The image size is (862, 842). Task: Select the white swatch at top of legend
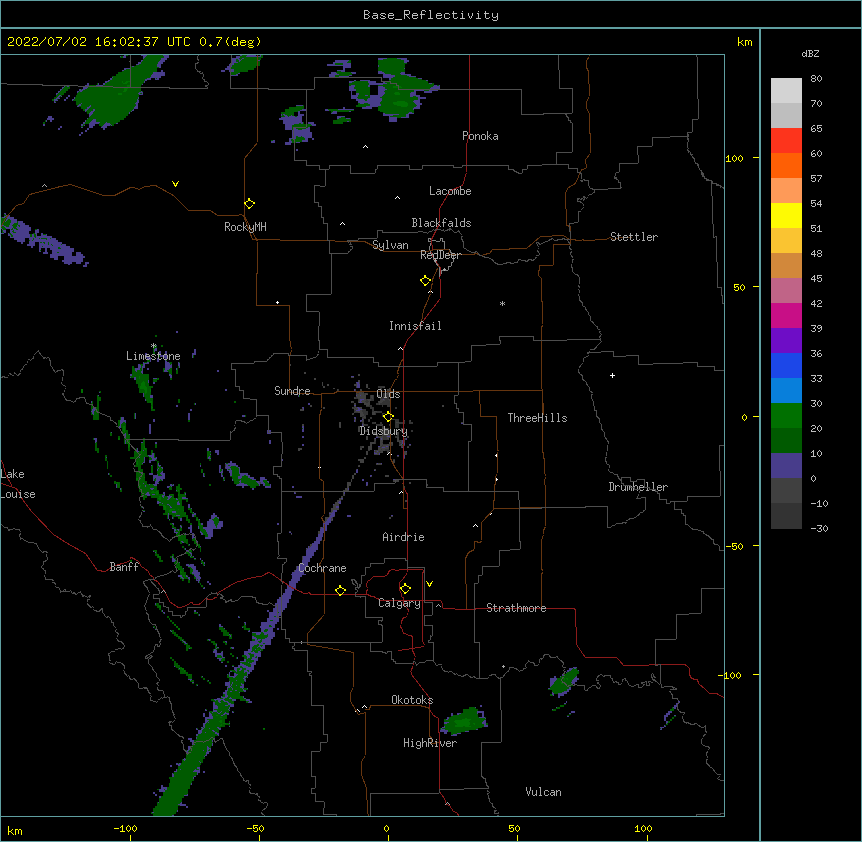pos(786,91)
